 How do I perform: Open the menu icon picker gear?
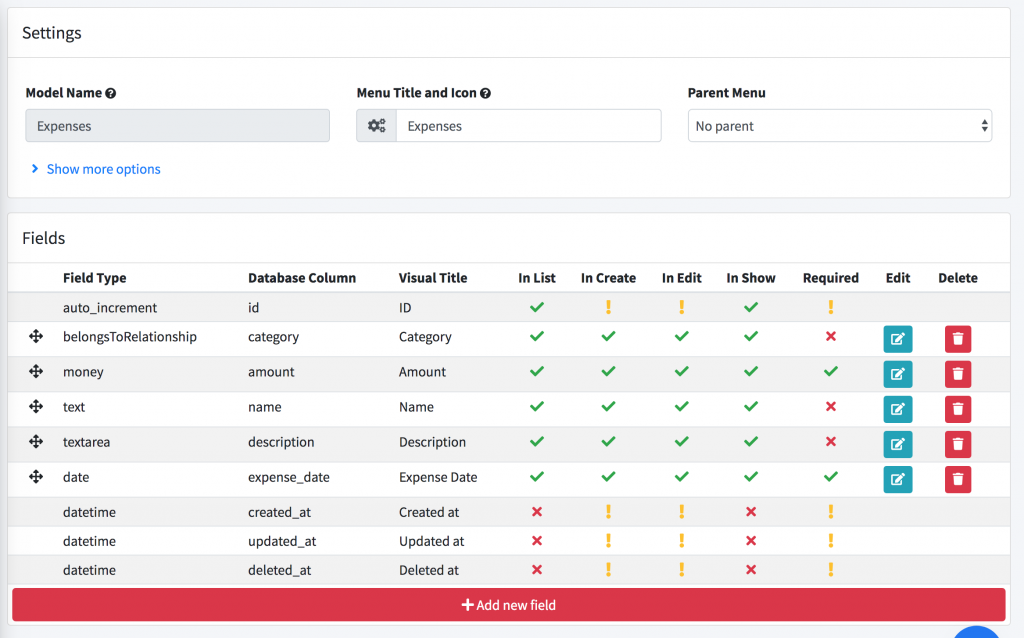[x=376, y=125]
